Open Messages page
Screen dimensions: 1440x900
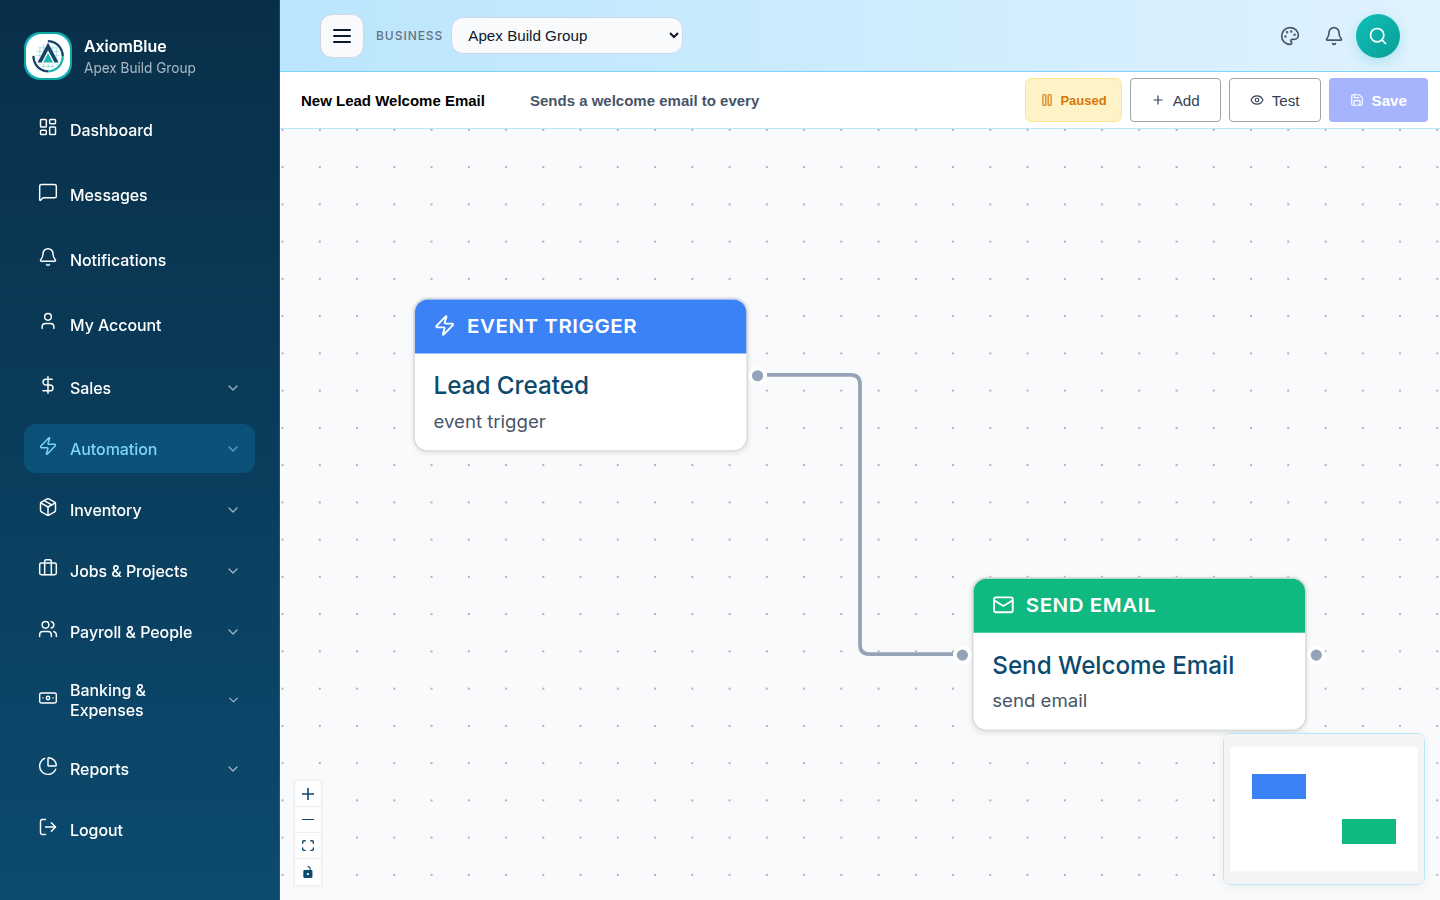(139, 195)
